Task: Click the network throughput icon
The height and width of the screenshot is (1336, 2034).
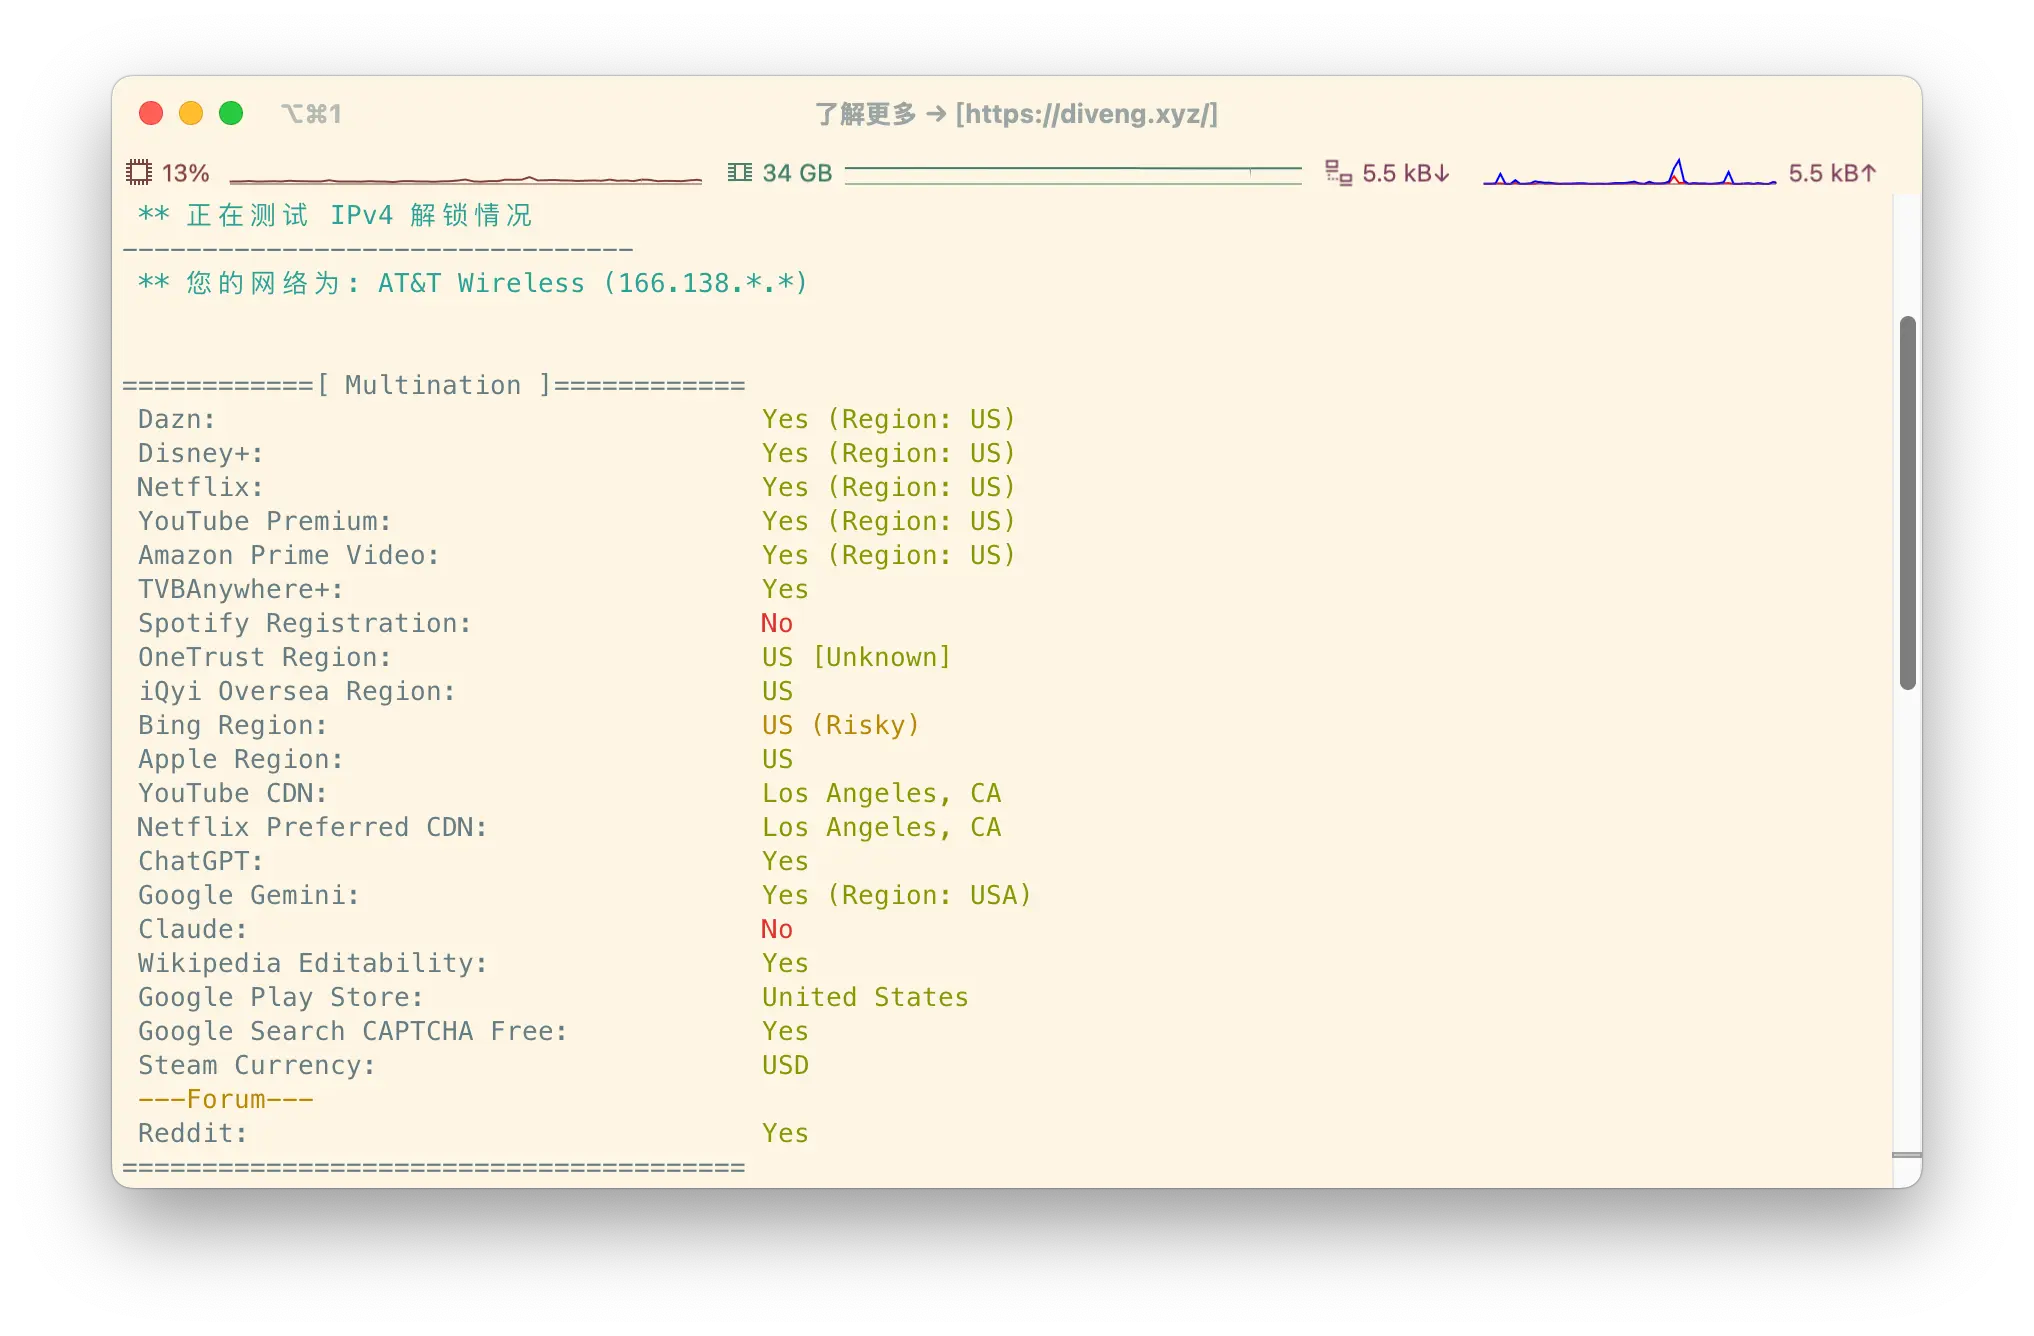Action: pyautogui.click(x=1338, y=173)
